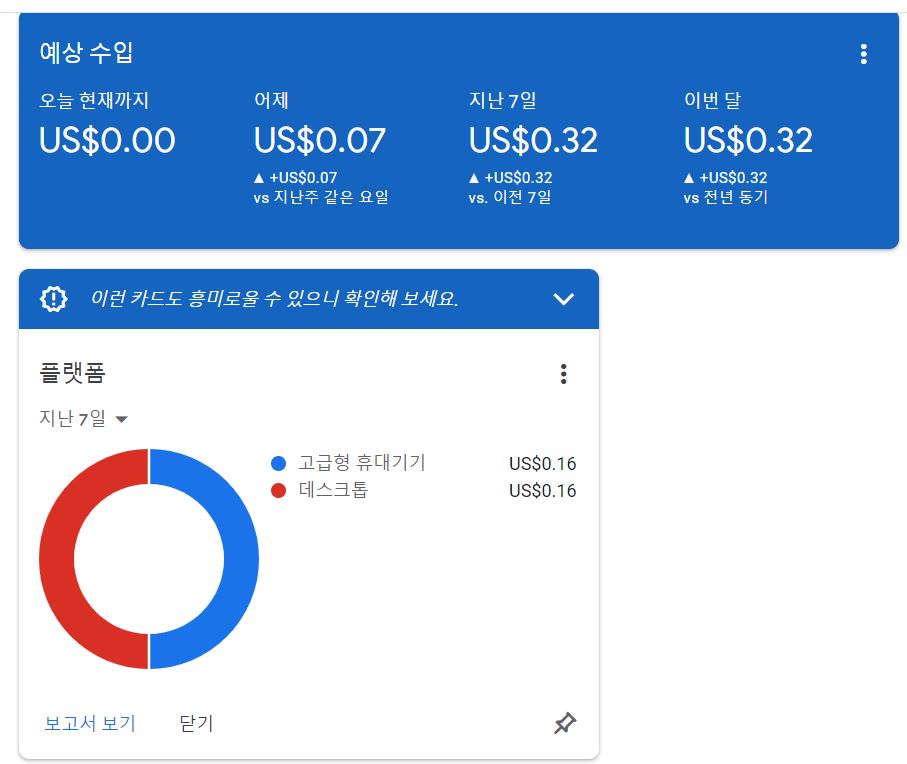Click the 플랫폼 card title
Screen dimensions: 907x764
click(x=72, y=373)
